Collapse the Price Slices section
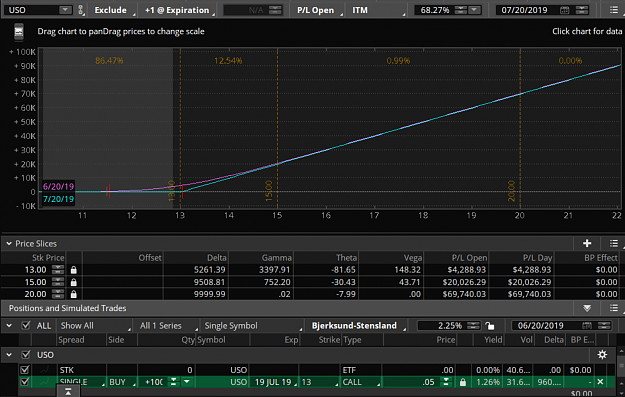The height and width of the screenshot is (397, 625). tap(9, 244)
